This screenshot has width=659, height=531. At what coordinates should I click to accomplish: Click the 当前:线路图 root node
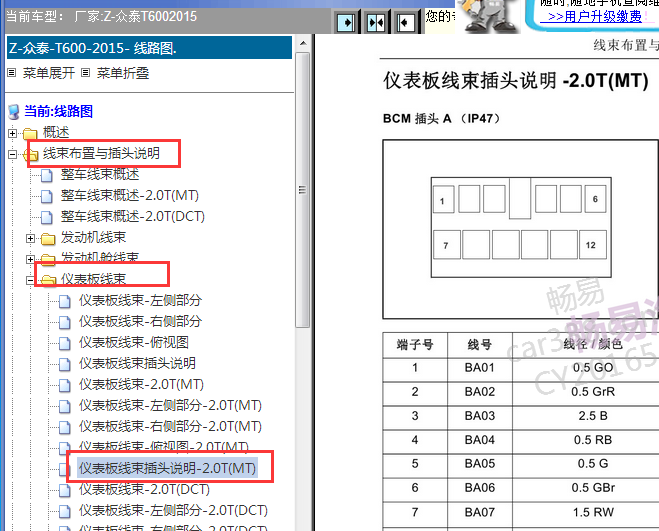tap(58, 111)
